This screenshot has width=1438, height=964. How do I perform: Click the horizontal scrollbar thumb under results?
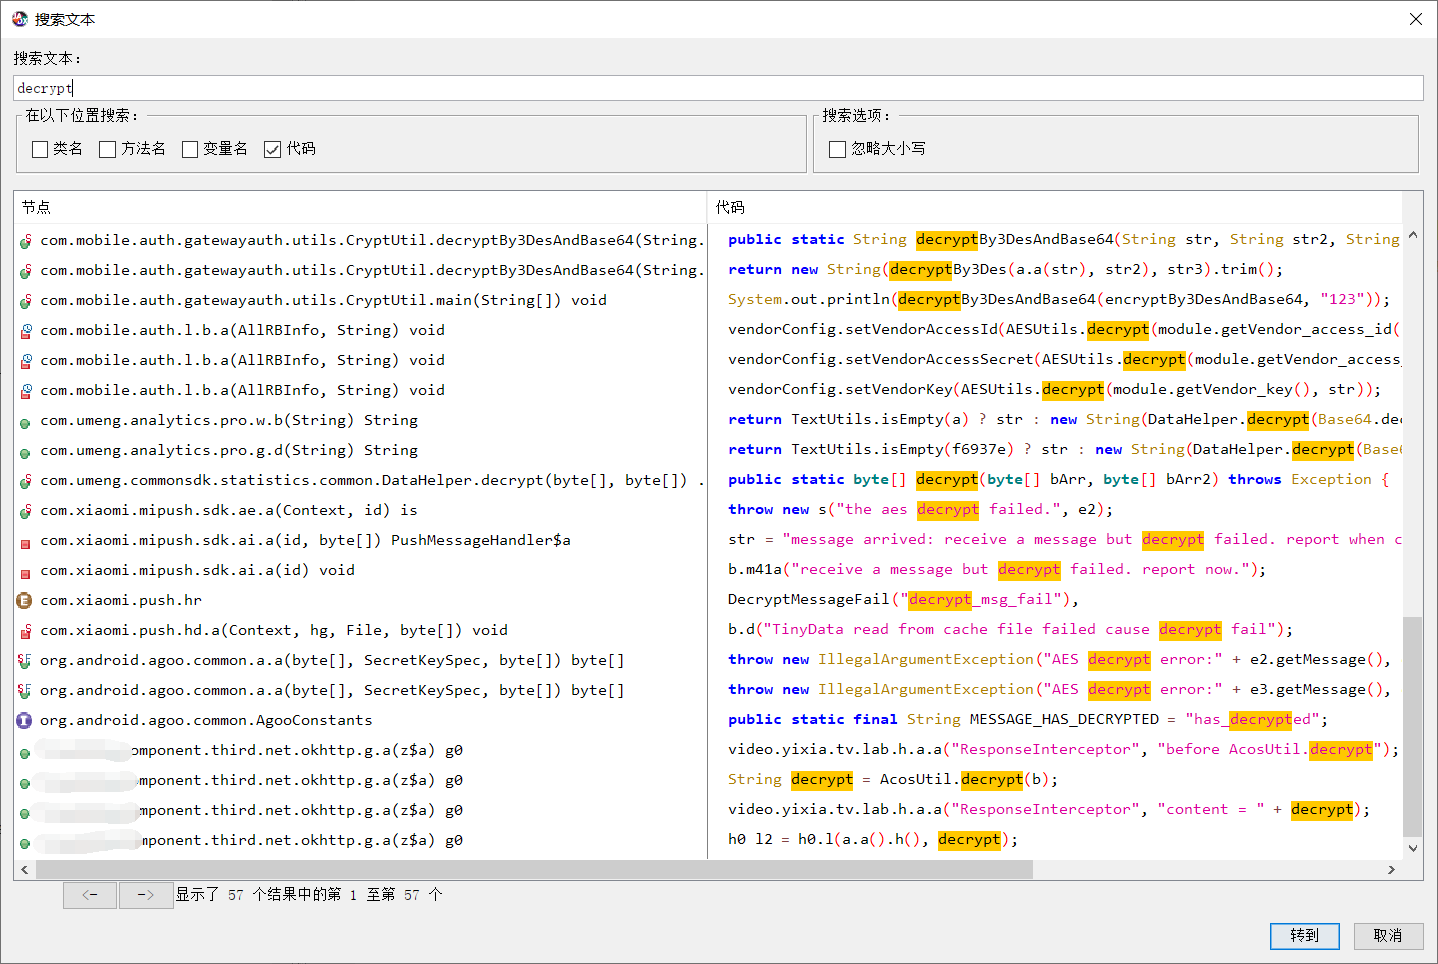534,870
